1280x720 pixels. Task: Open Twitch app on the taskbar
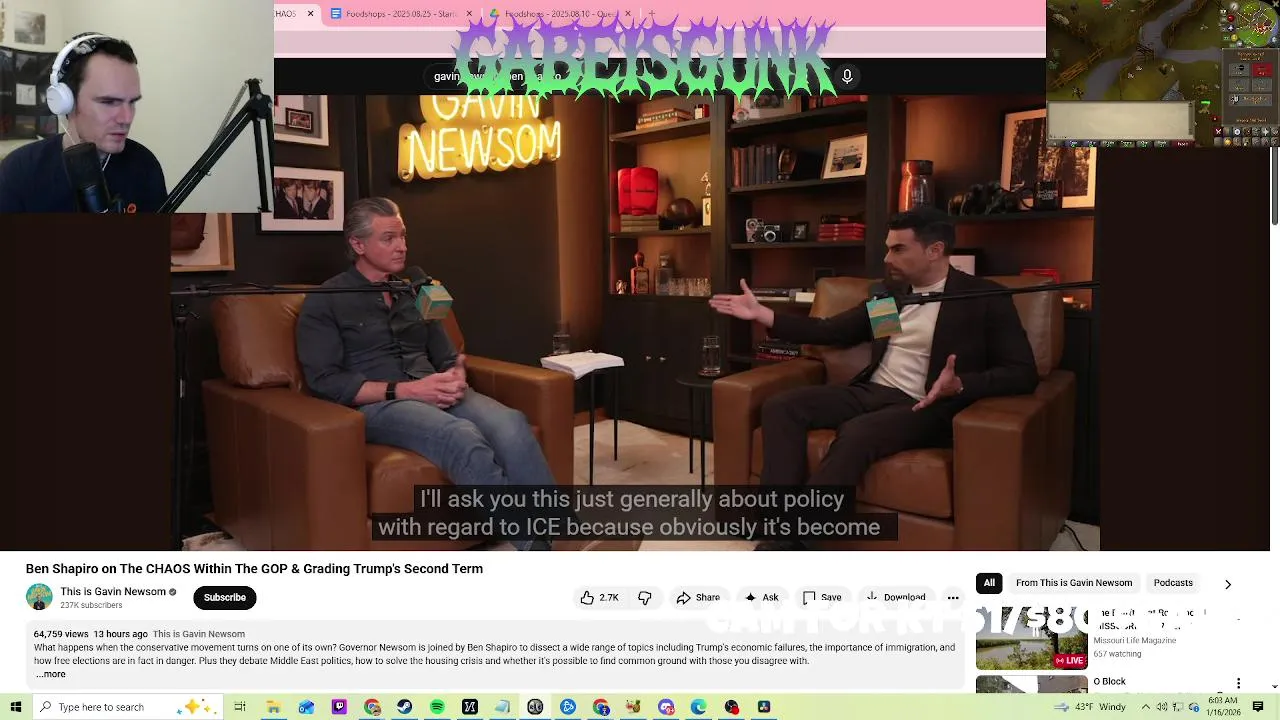click(339, 707)
